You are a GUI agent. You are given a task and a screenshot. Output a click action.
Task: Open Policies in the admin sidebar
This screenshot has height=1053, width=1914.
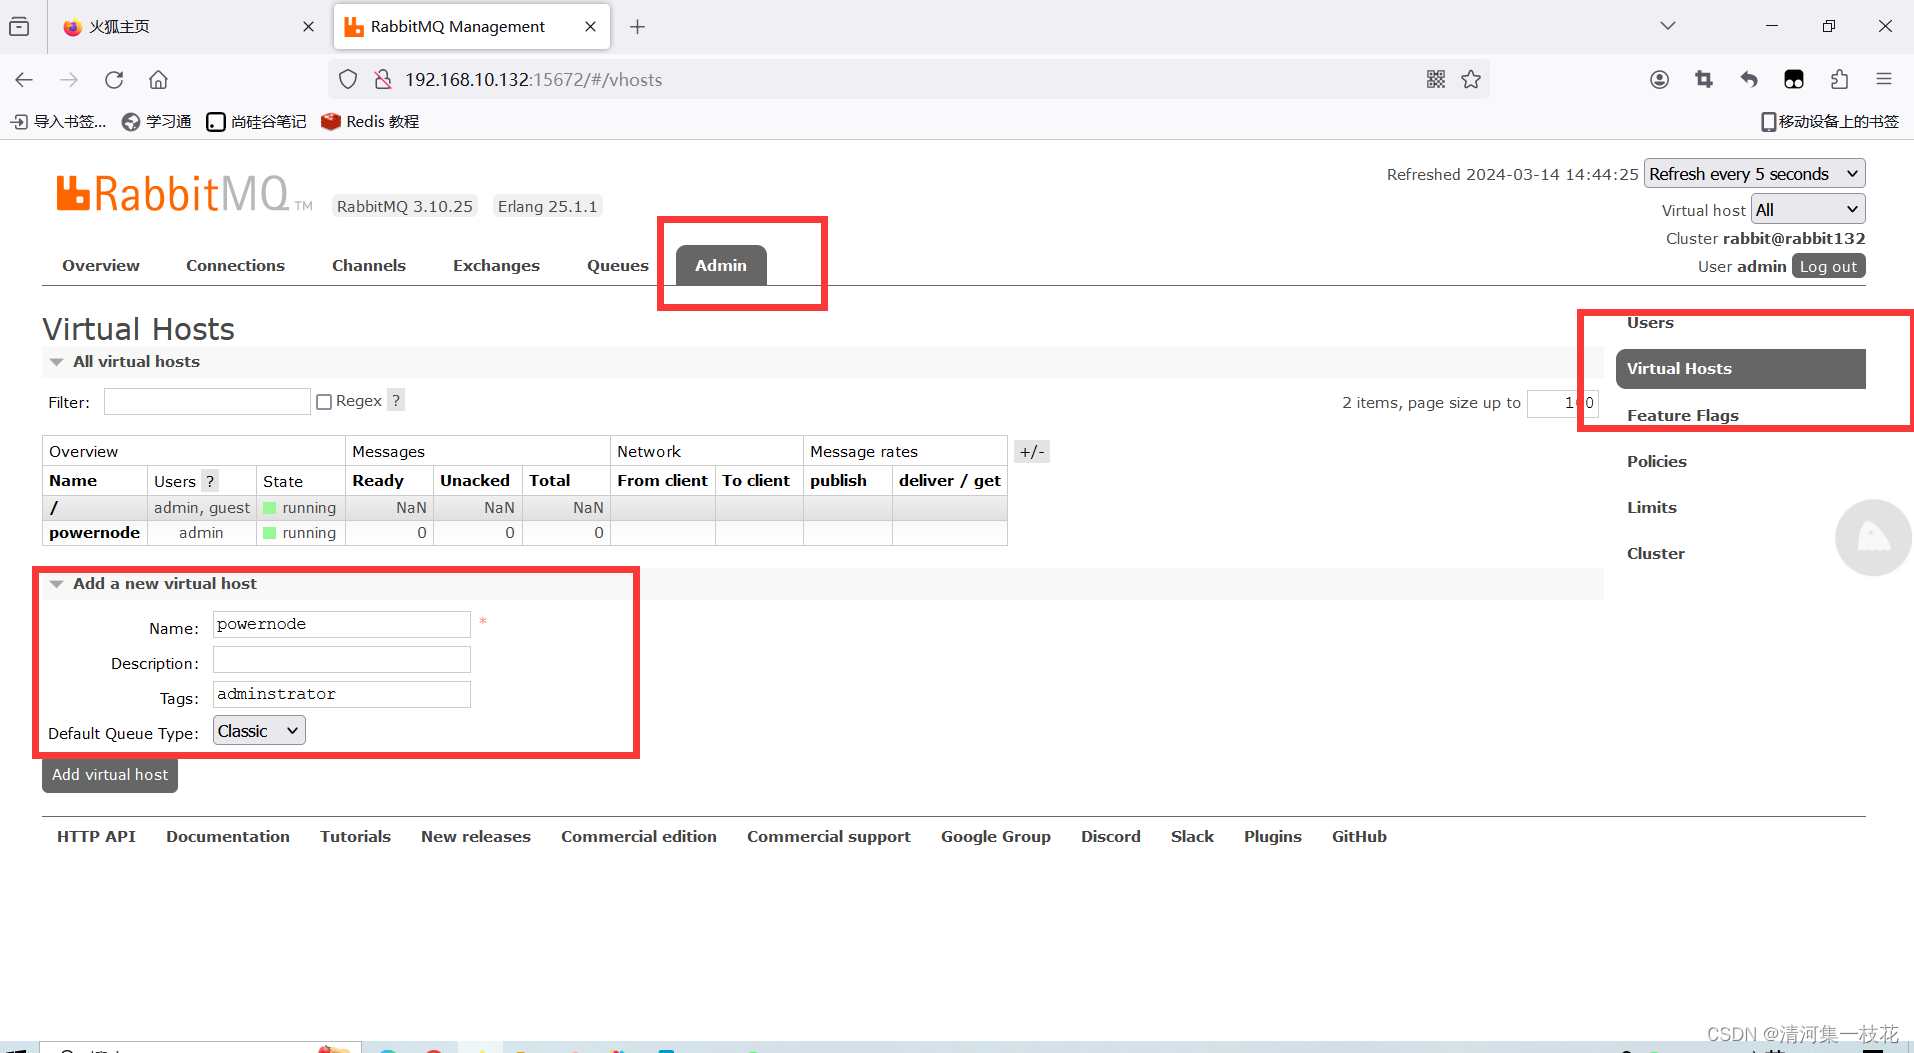pyautogui.click(x=1657, y=462)
